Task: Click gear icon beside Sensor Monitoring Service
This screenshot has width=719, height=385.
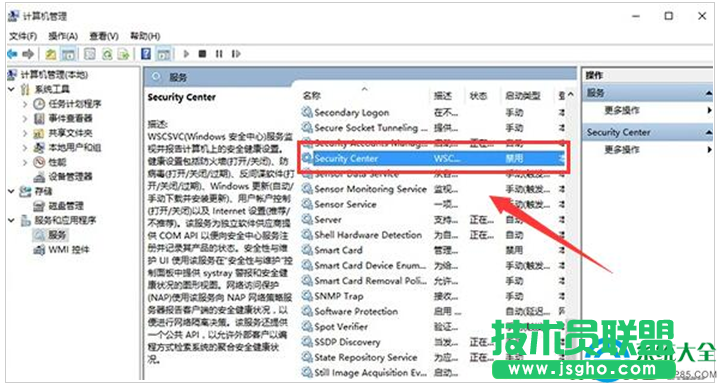Action: [x=307, y=189]
